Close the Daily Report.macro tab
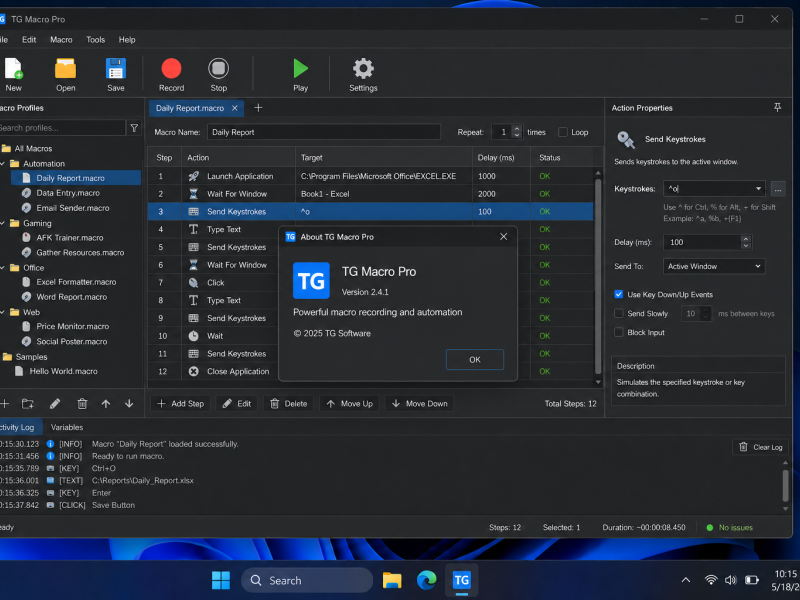Screen dimensions: 800x600 pos(235,108)
